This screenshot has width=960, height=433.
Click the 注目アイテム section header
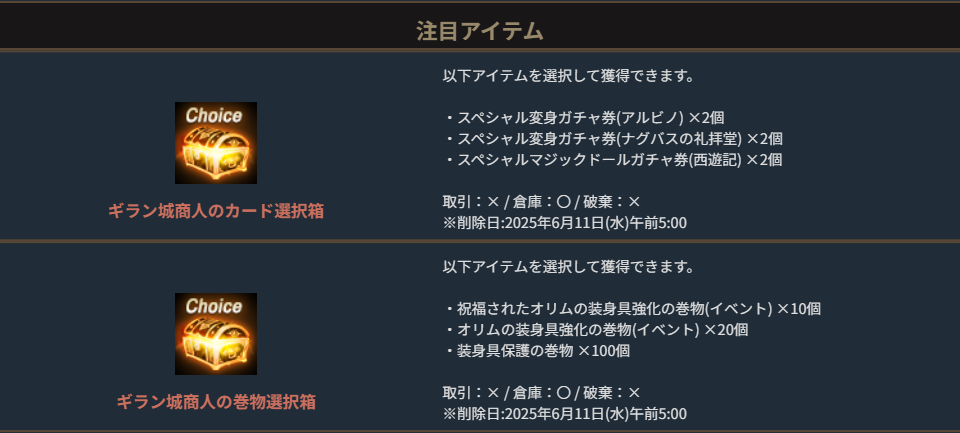[480, 31]
